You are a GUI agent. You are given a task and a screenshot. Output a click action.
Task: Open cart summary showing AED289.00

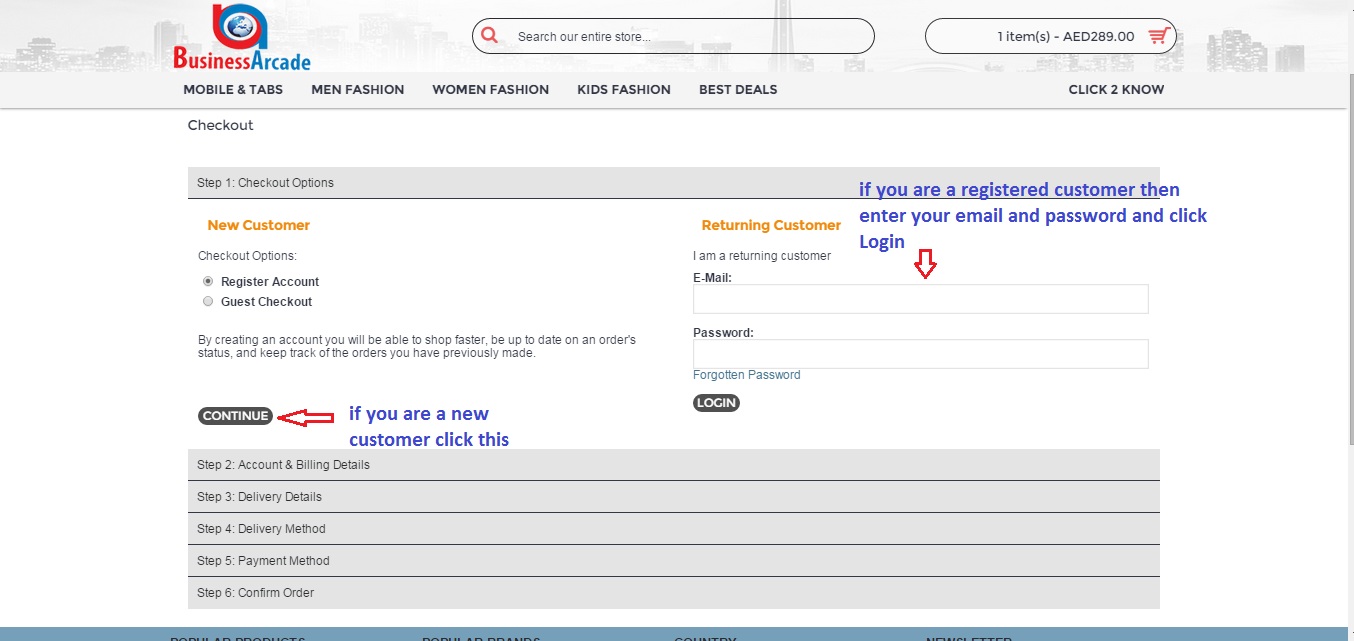(x=1051, y=36)
